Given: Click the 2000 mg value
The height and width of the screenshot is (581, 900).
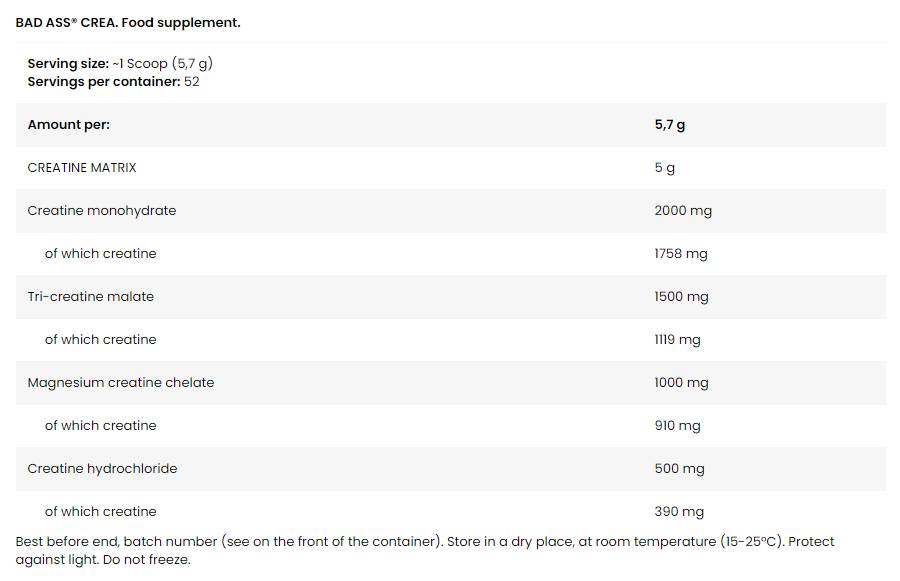Looking at the screenshot, I should (x=683, y=211).
